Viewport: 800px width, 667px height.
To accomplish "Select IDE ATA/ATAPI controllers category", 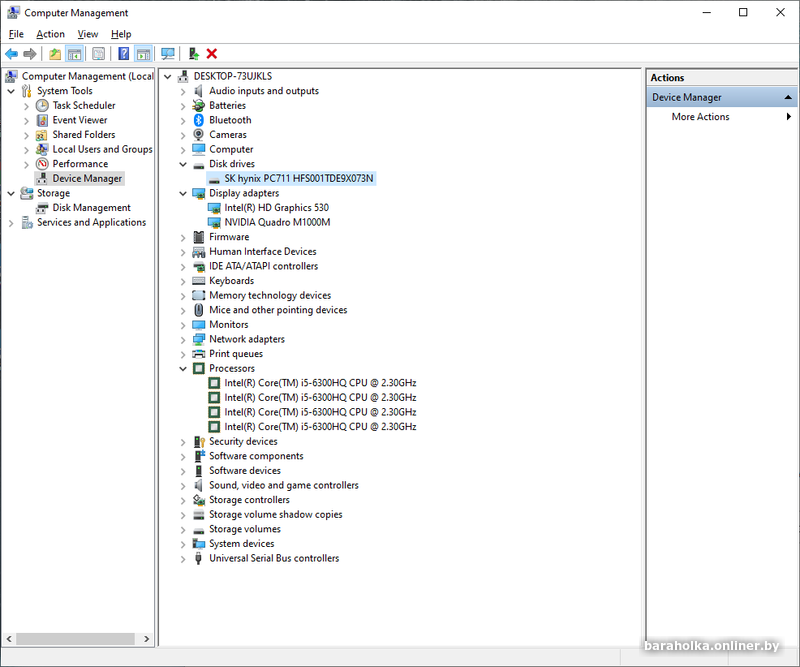I will [263, 266].
